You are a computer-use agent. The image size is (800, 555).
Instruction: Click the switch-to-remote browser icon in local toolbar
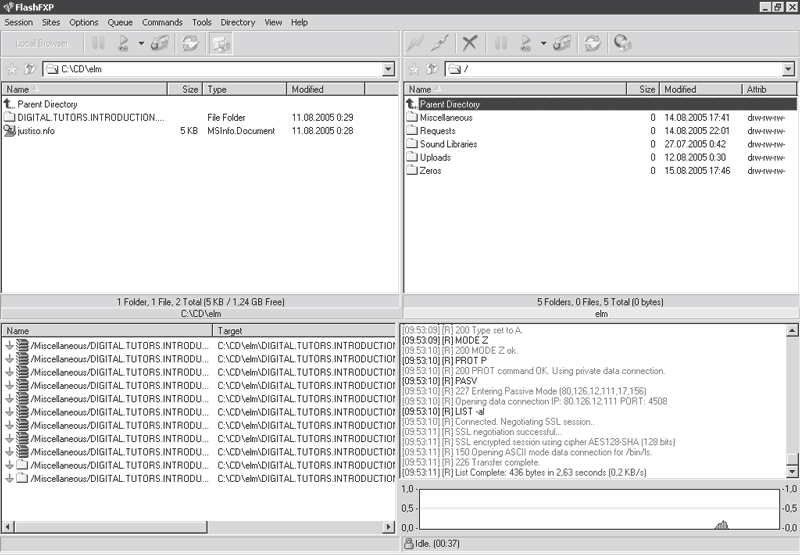220,43
